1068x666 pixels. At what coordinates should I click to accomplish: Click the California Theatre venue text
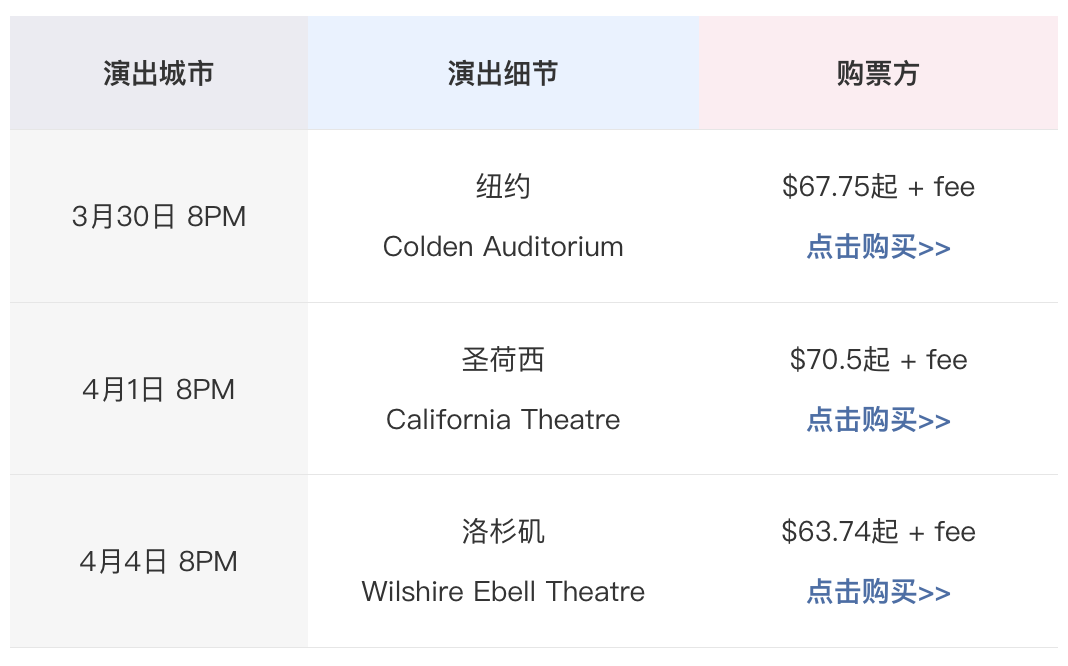coord(503,419)
